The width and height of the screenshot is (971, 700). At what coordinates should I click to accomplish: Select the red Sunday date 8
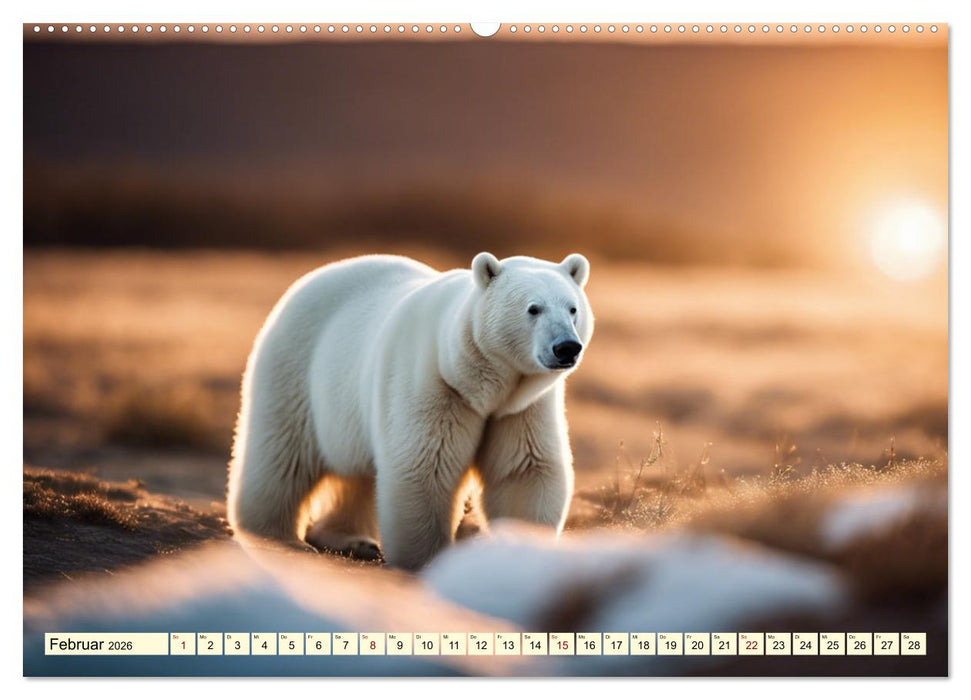(374, 645)
